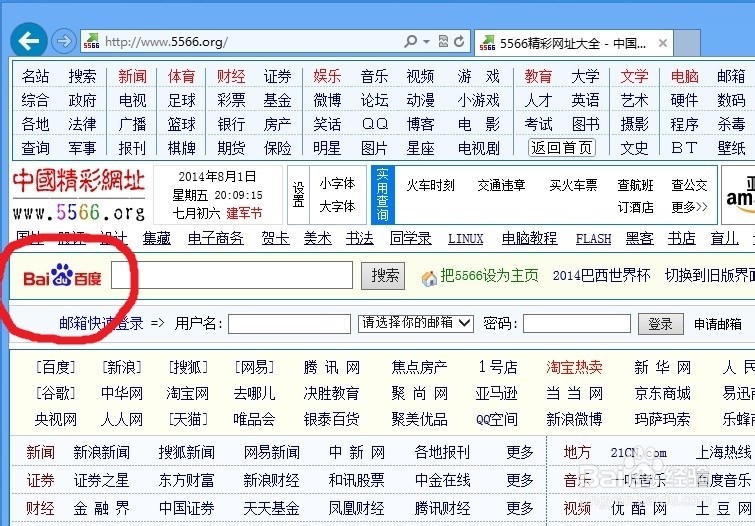Open the QQ空间 link
755x526 pixels.
coord(496,419)
